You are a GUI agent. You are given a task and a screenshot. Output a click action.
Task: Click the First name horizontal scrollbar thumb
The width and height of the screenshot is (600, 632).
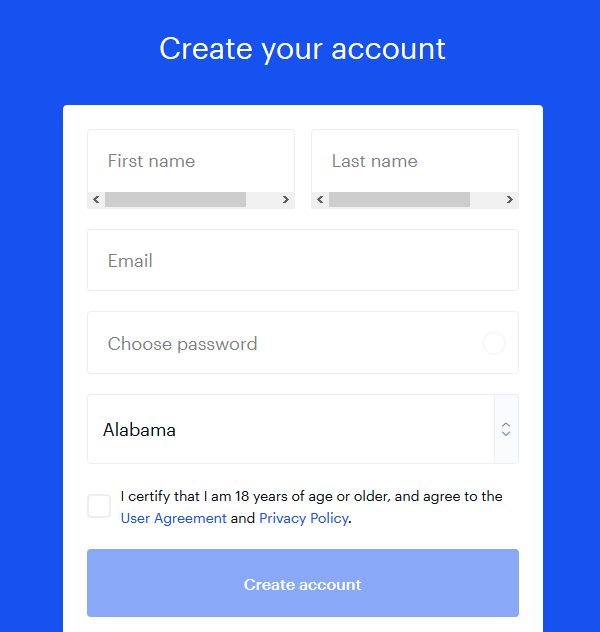pos(175,200)
